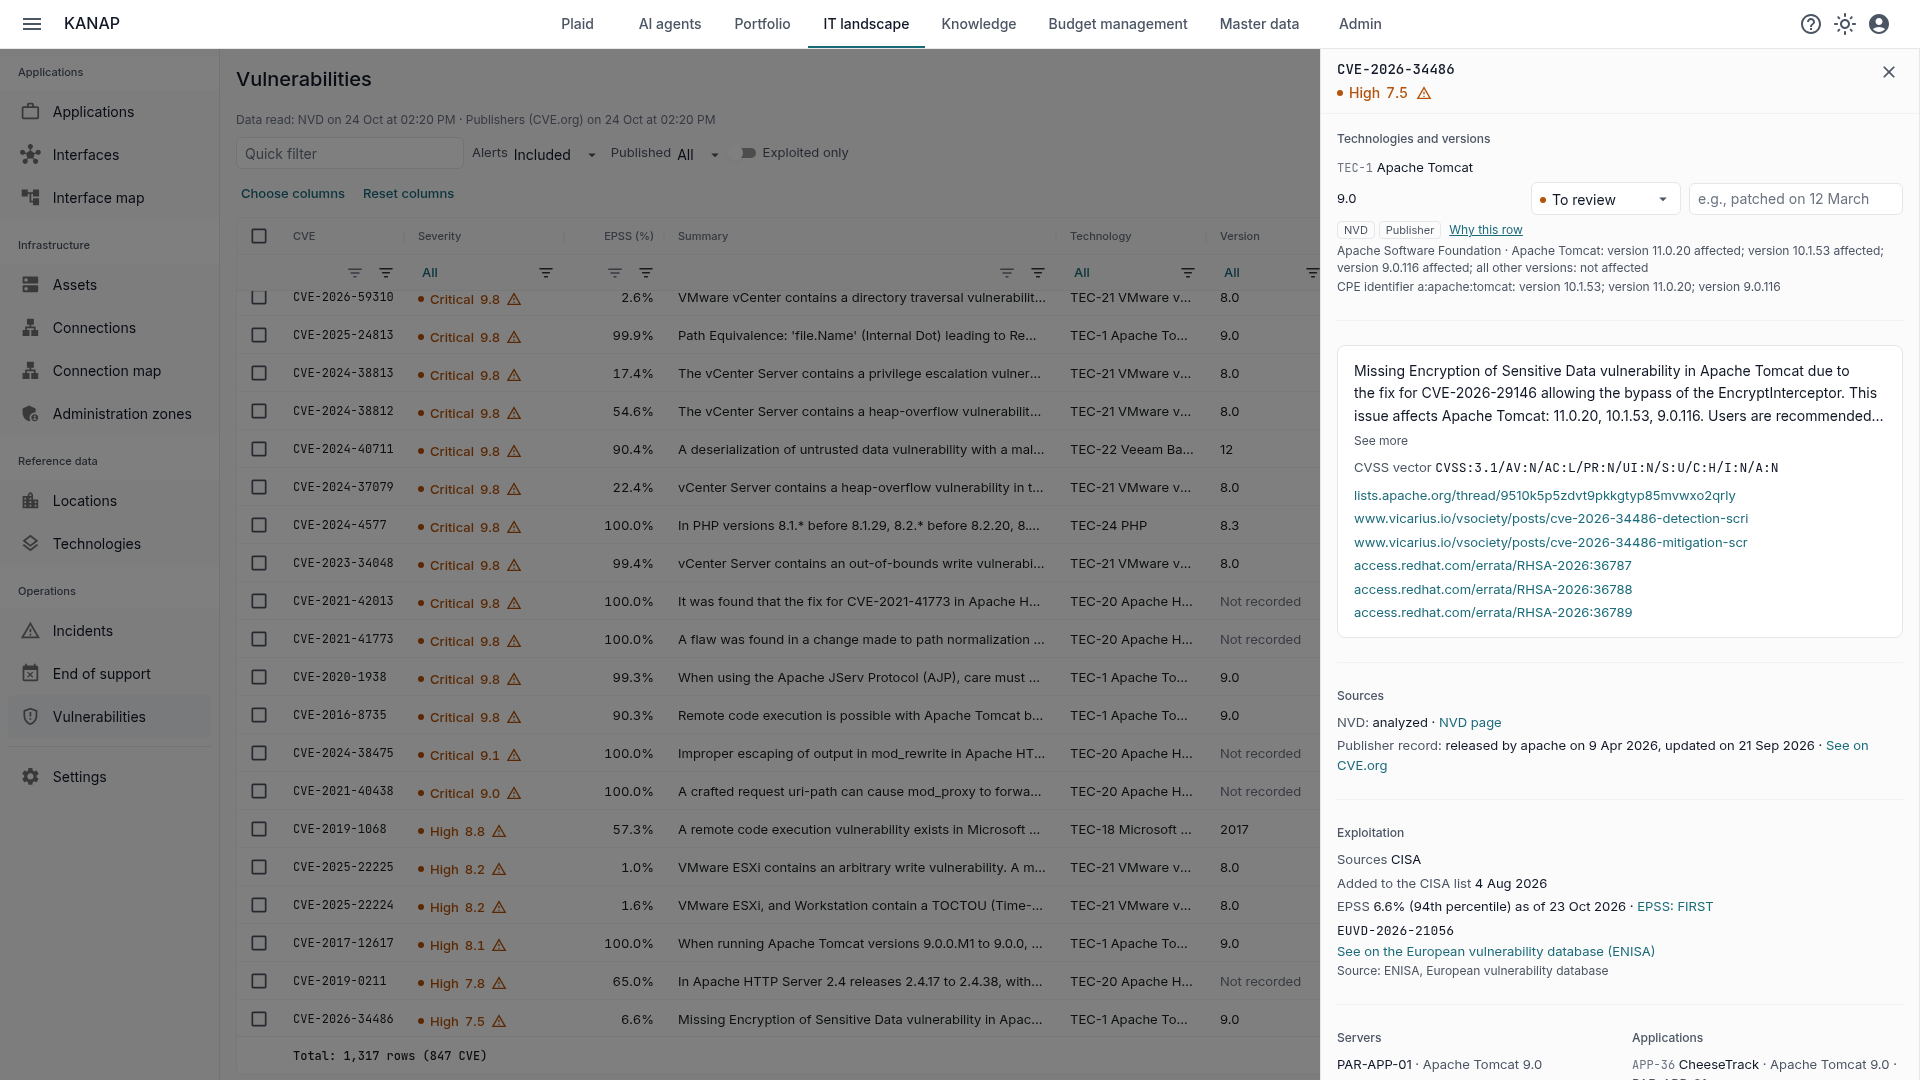The image size is (1920, 1080).
Task: Open the Alerts Included dropdown
Action: point(555,154)
